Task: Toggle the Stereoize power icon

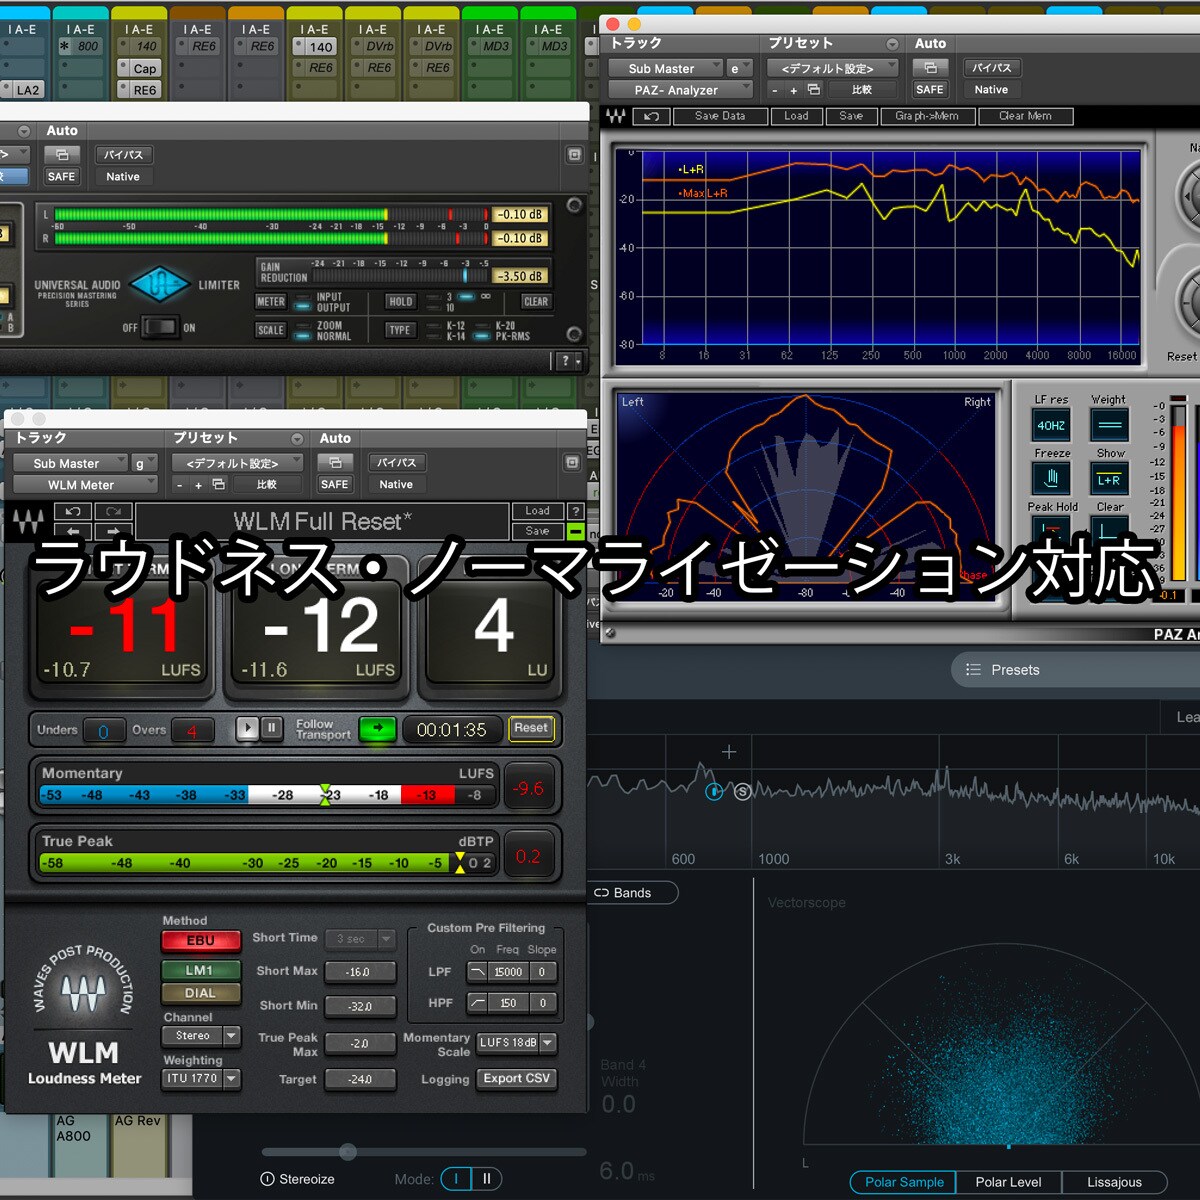Action: (x=267, y=1179)
